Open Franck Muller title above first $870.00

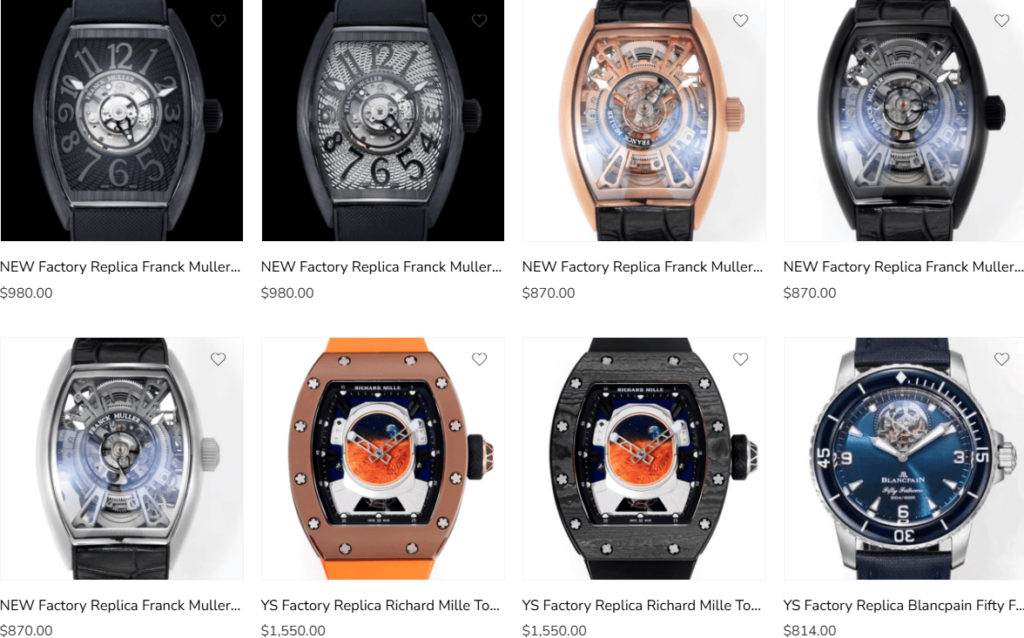643,266
